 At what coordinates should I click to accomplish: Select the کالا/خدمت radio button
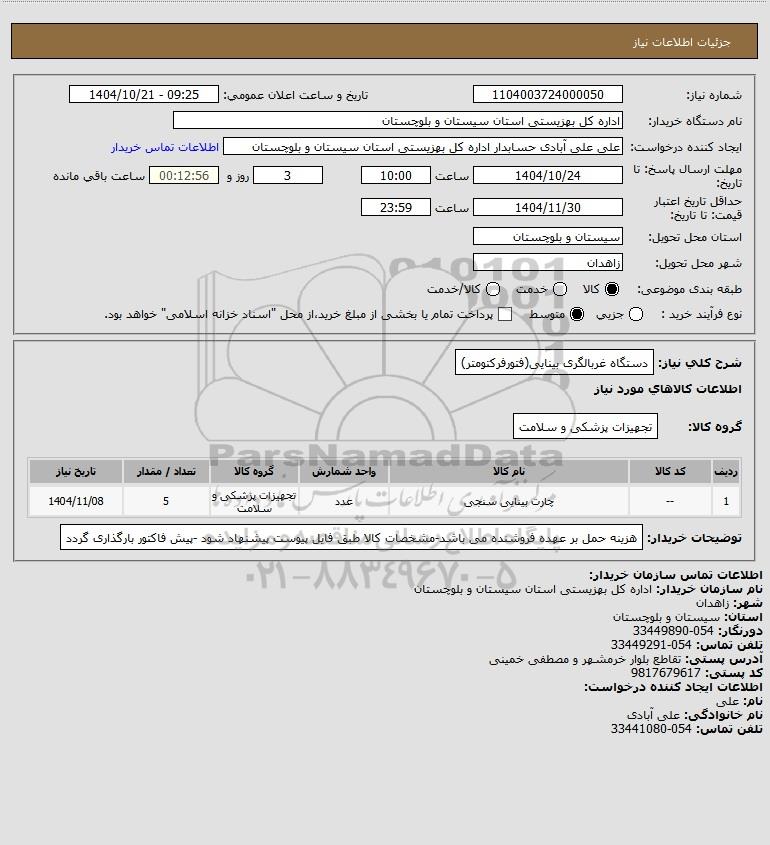click(x=492, y=289)
